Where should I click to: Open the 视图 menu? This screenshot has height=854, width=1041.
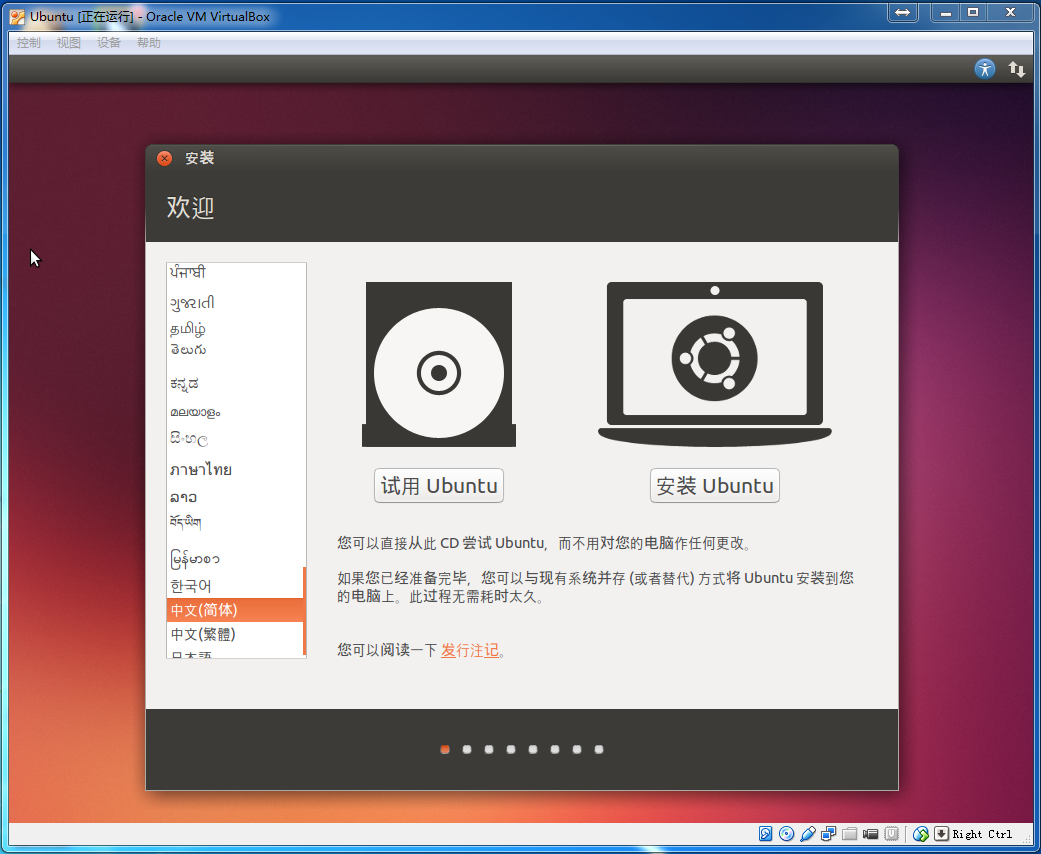click(x=68, y=43)
